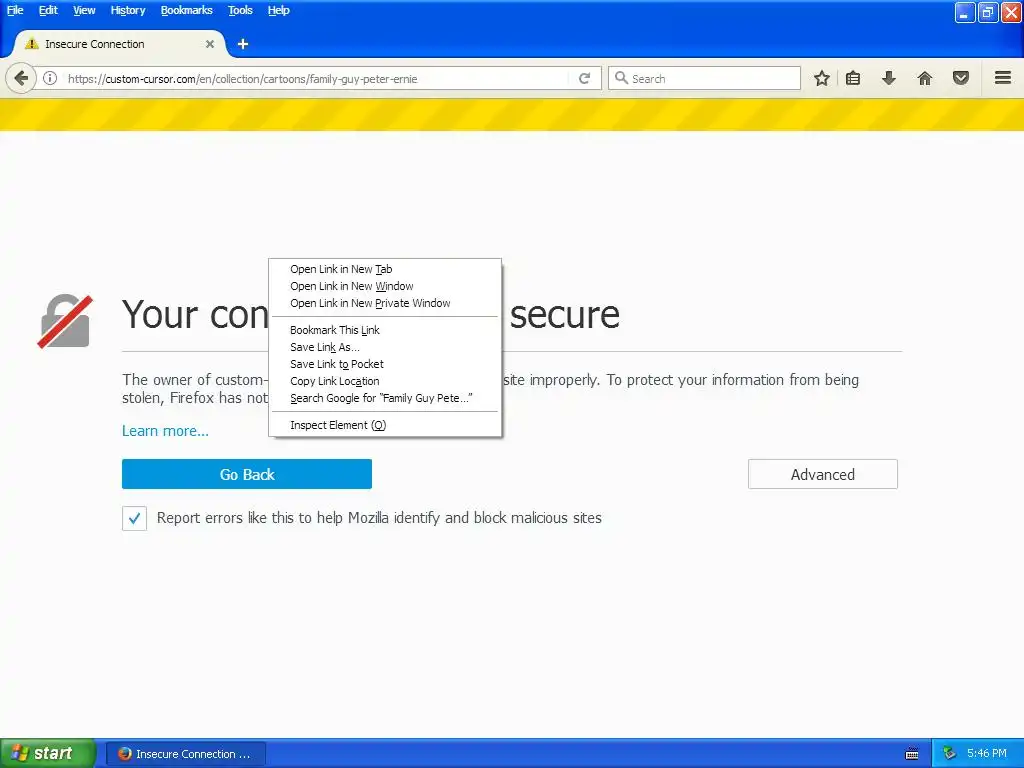Uncheck Report errors to Mozilla checkbox
Screen dimensions: 1024x768
pos(135,519)
